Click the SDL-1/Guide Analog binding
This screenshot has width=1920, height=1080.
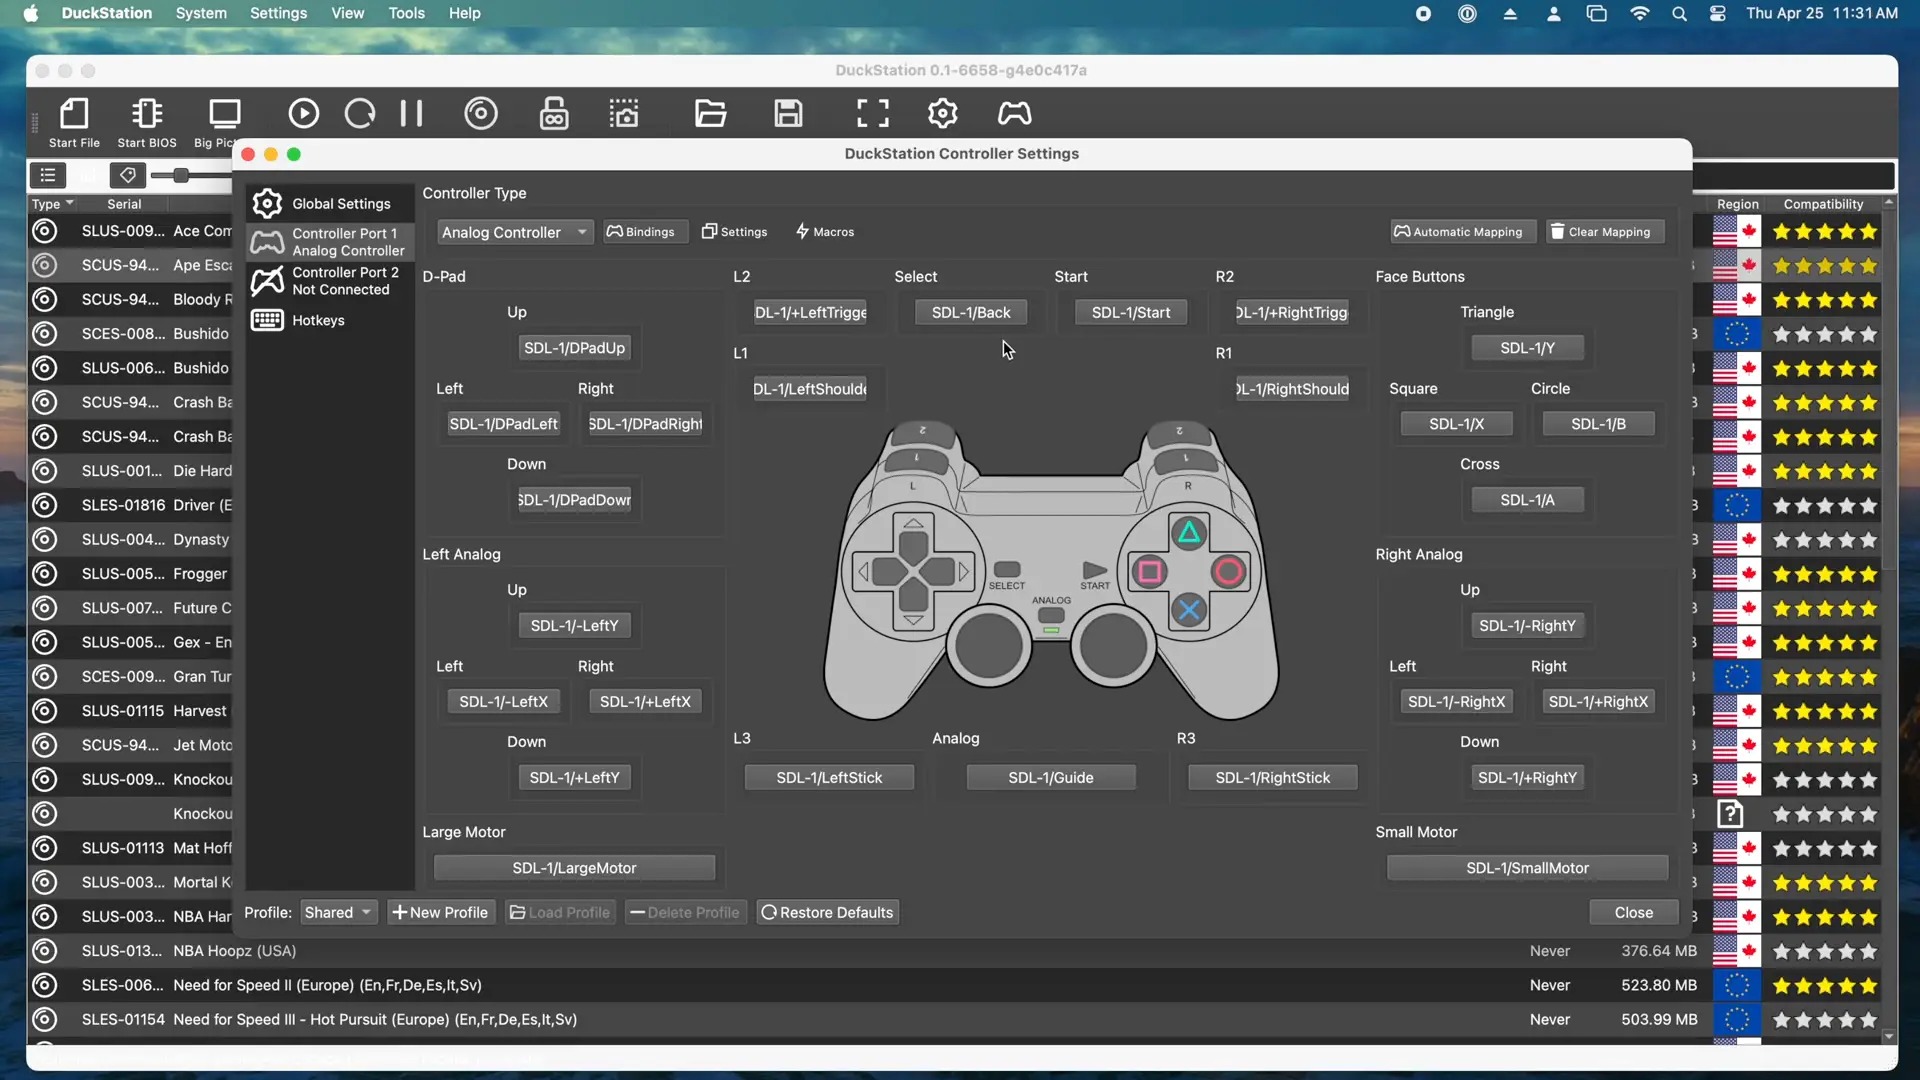(1050, 778)
